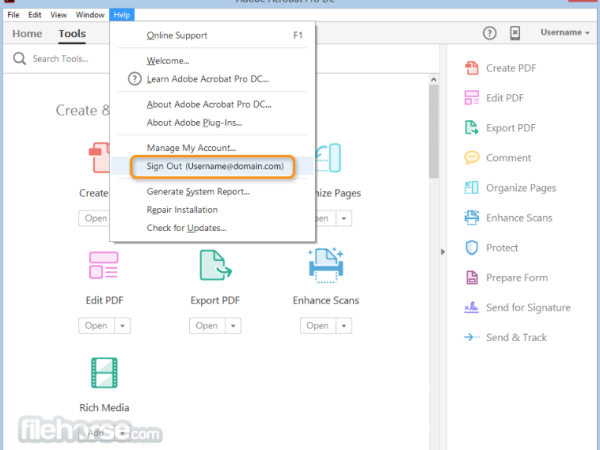Select Welcome... menu entry

tap(212, 61)
